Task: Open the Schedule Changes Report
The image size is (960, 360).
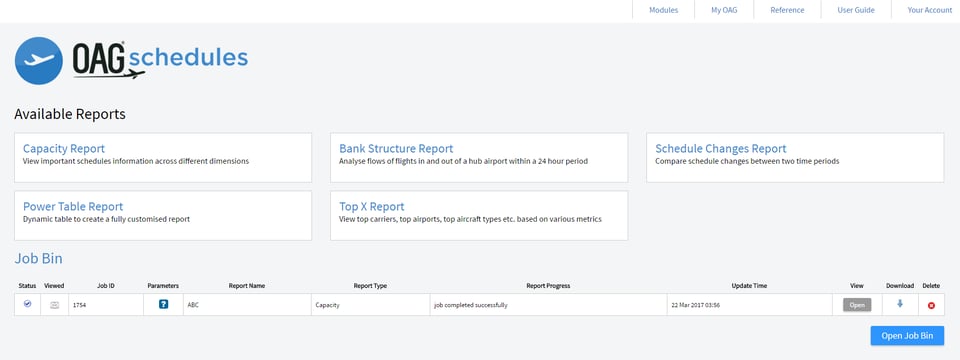Action: point(721,149)
